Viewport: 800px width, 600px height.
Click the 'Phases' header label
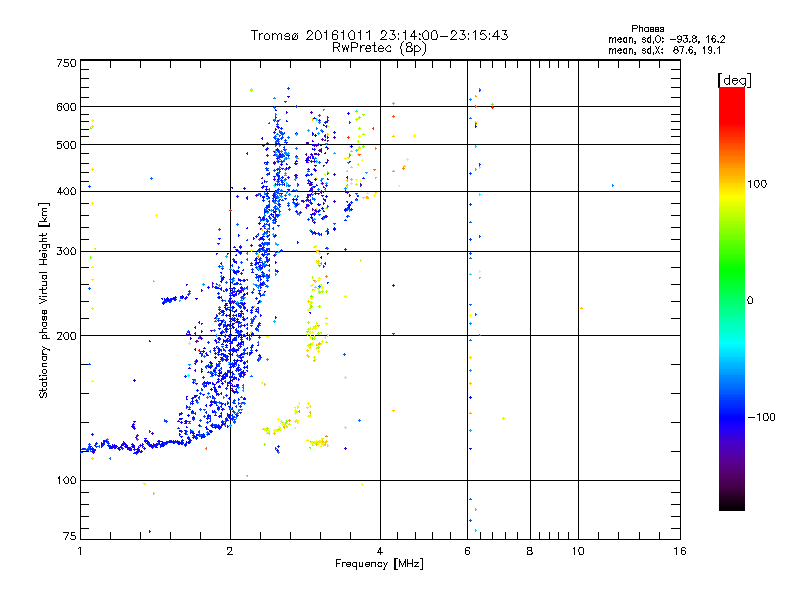pyautogui.click(x=647, y=29)
